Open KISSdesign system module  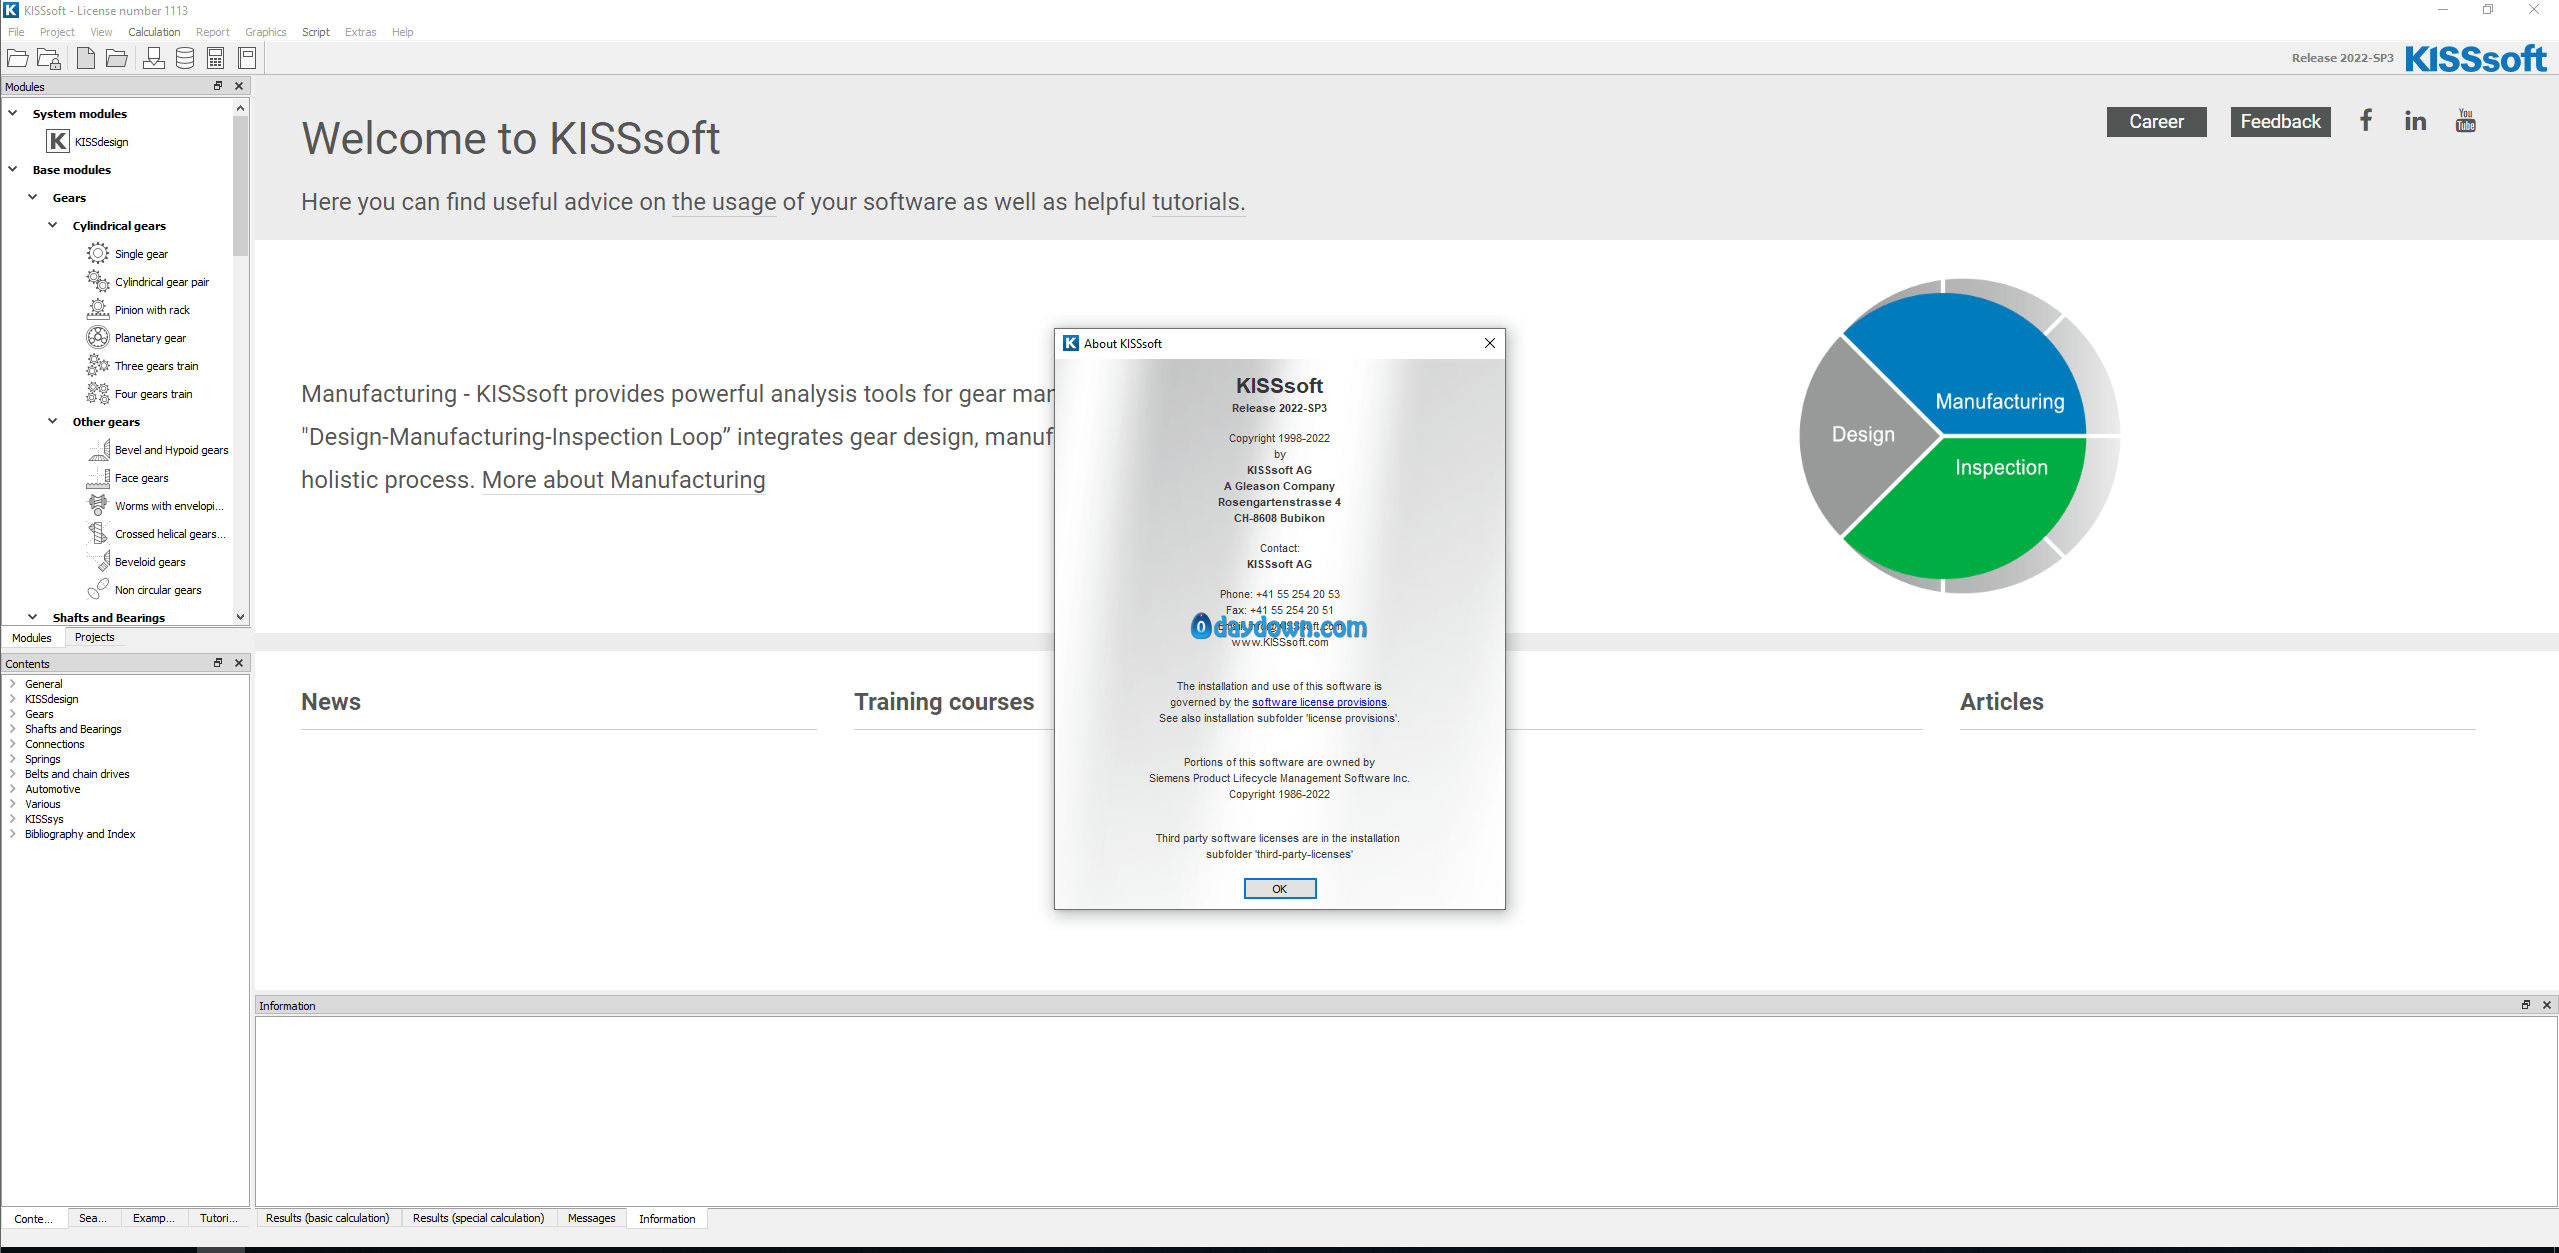pyautogui.click(x=101, y=142)
